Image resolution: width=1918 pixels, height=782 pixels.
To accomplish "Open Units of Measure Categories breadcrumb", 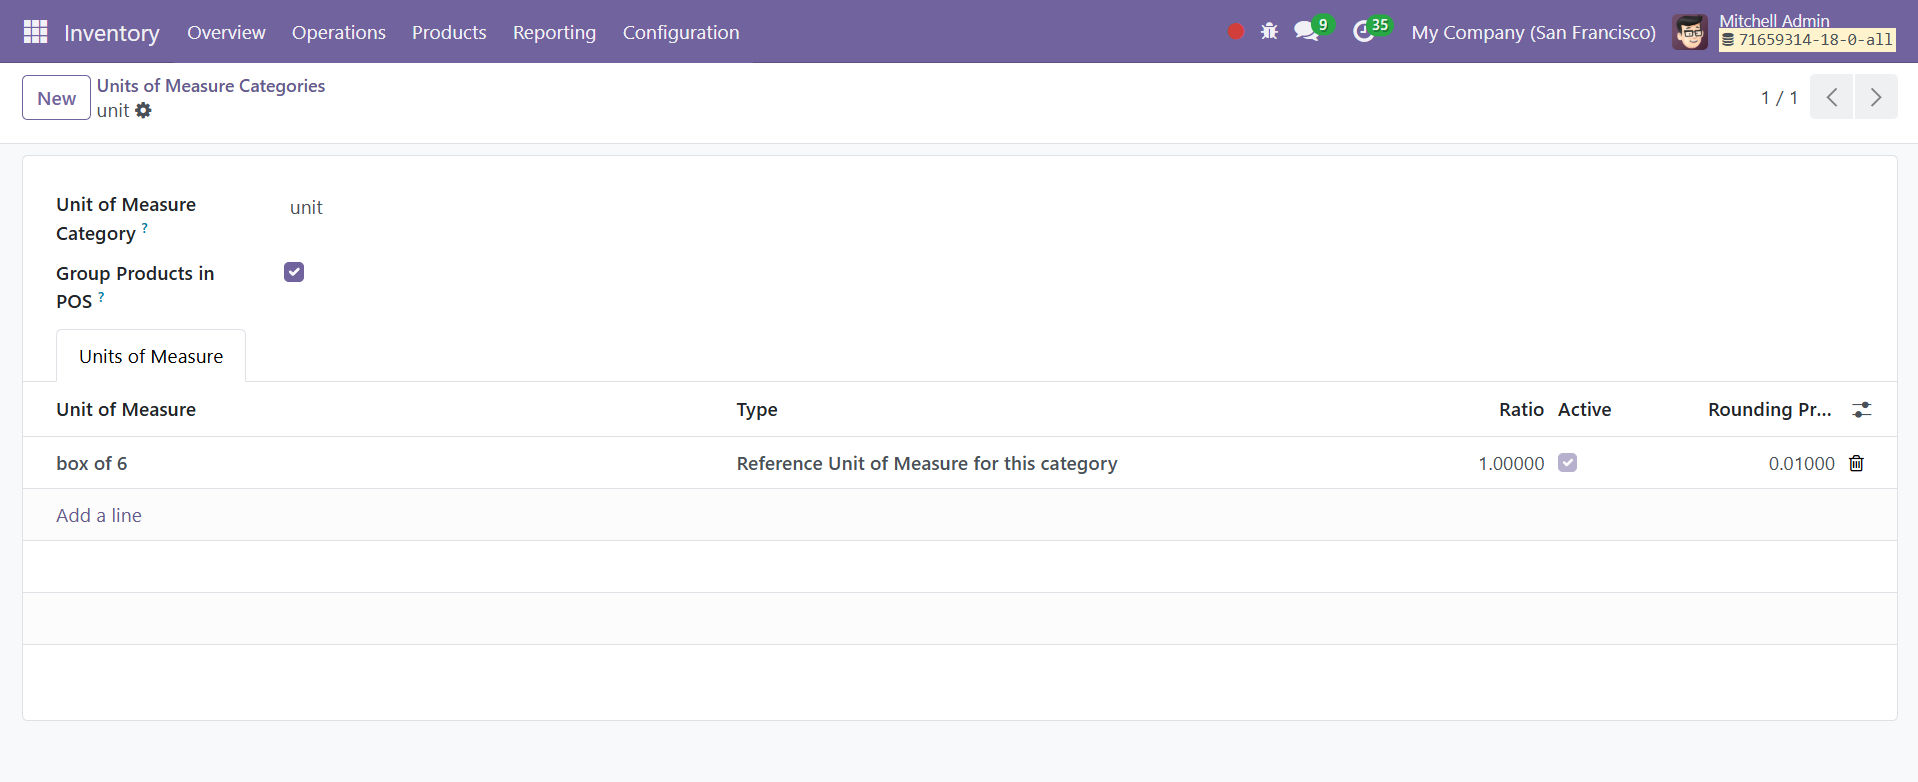I will click(211, 86).
